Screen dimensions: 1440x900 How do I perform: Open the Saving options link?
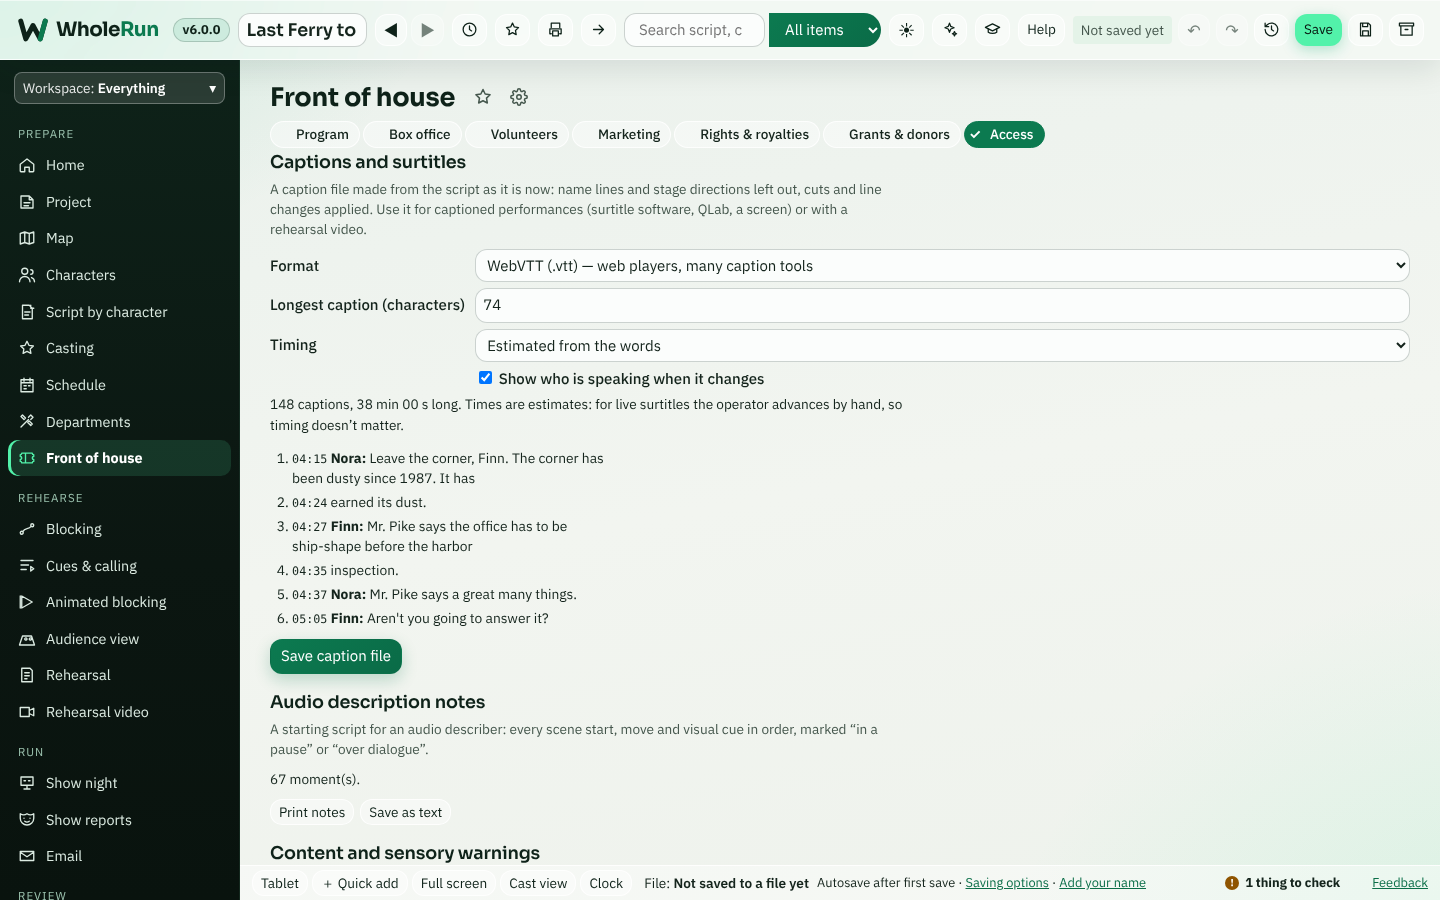pyautogui.click(x=1007, y=883)
